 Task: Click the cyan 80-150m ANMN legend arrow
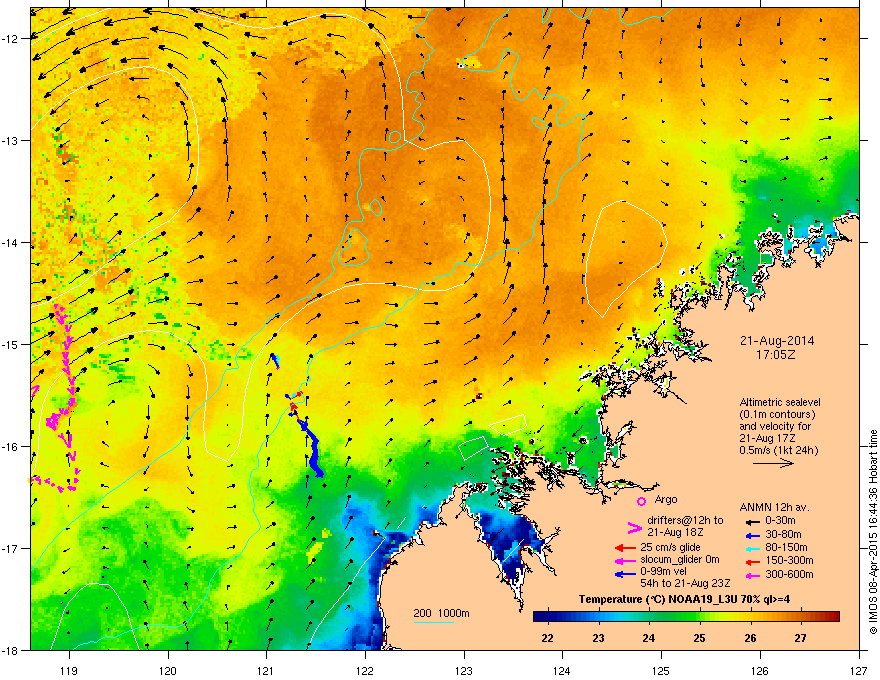pyautogui.click(x=751, y=548)
